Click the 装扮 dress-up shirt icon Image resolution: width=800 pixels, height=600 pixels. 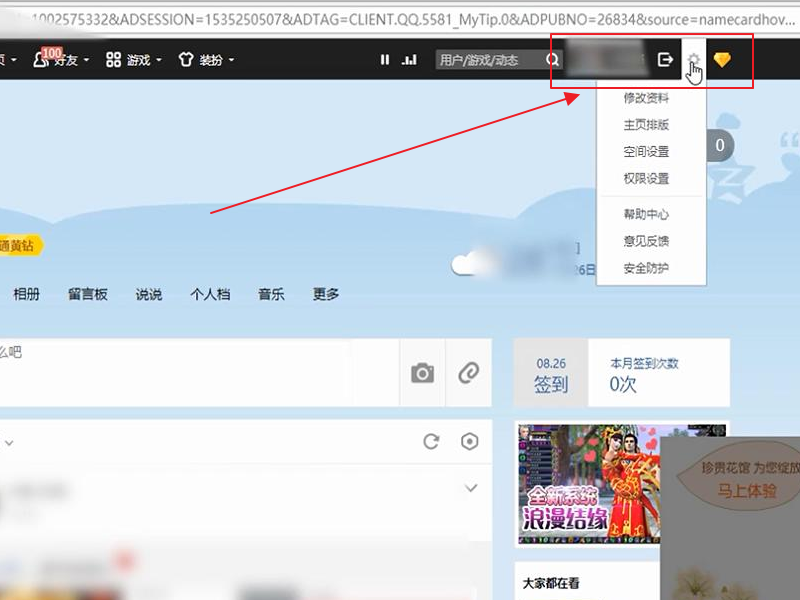click(187, 59)
